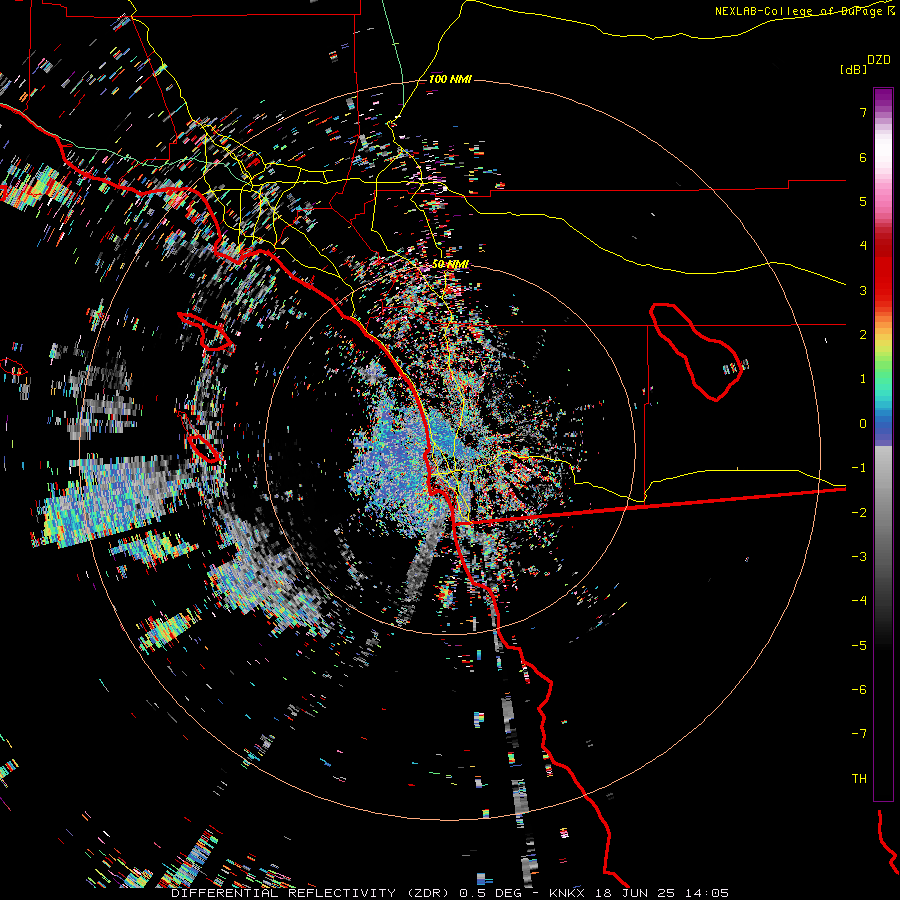The width and height of the screenshot is (900, 900).
Task: Click the '-7' value on the dB scale
Action: pos(859,734)
